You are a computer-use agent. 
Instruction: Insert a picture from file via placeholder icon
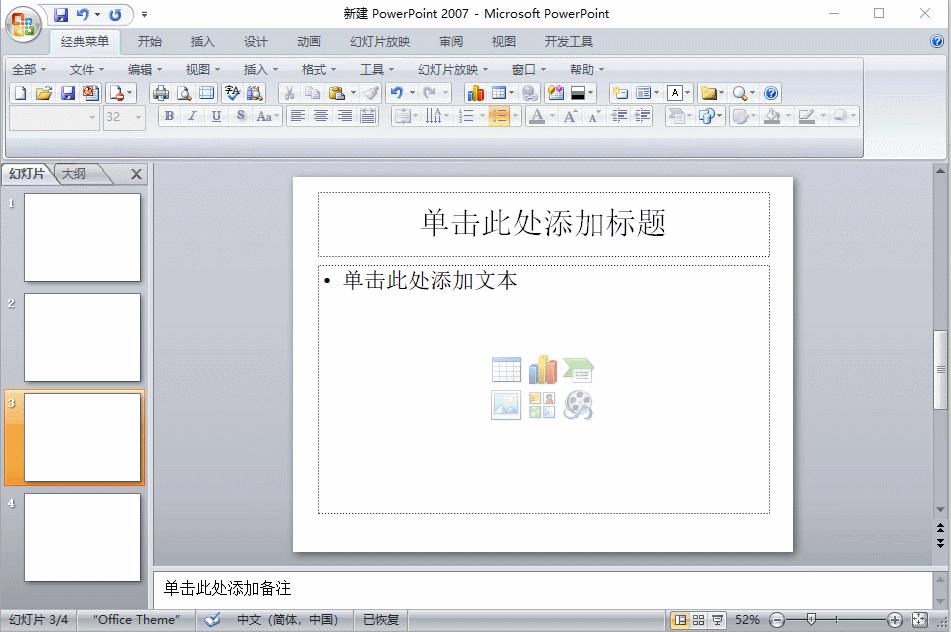coord(506,405)
